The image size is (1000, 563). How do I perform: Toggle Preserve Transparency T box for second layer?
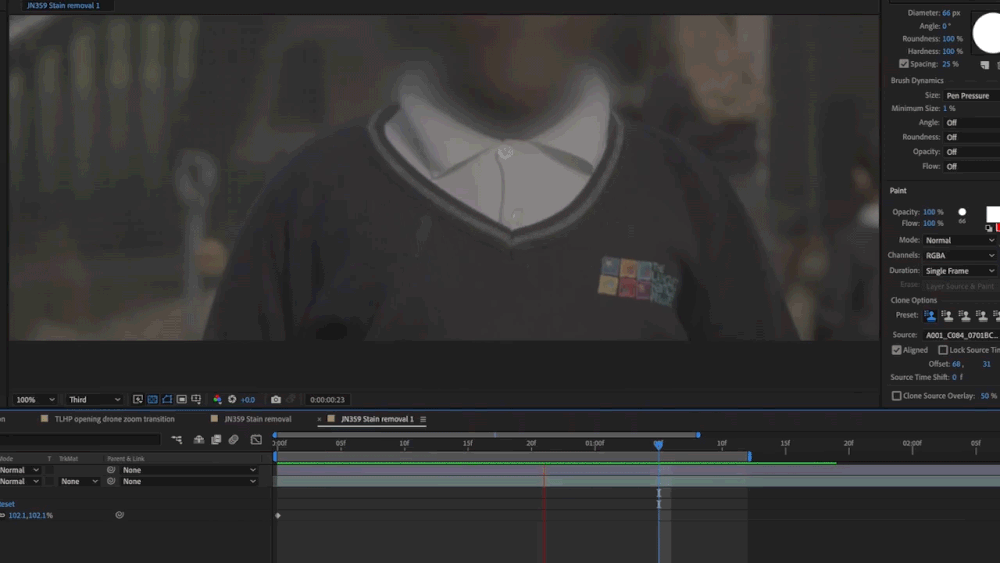click(49, 481)
